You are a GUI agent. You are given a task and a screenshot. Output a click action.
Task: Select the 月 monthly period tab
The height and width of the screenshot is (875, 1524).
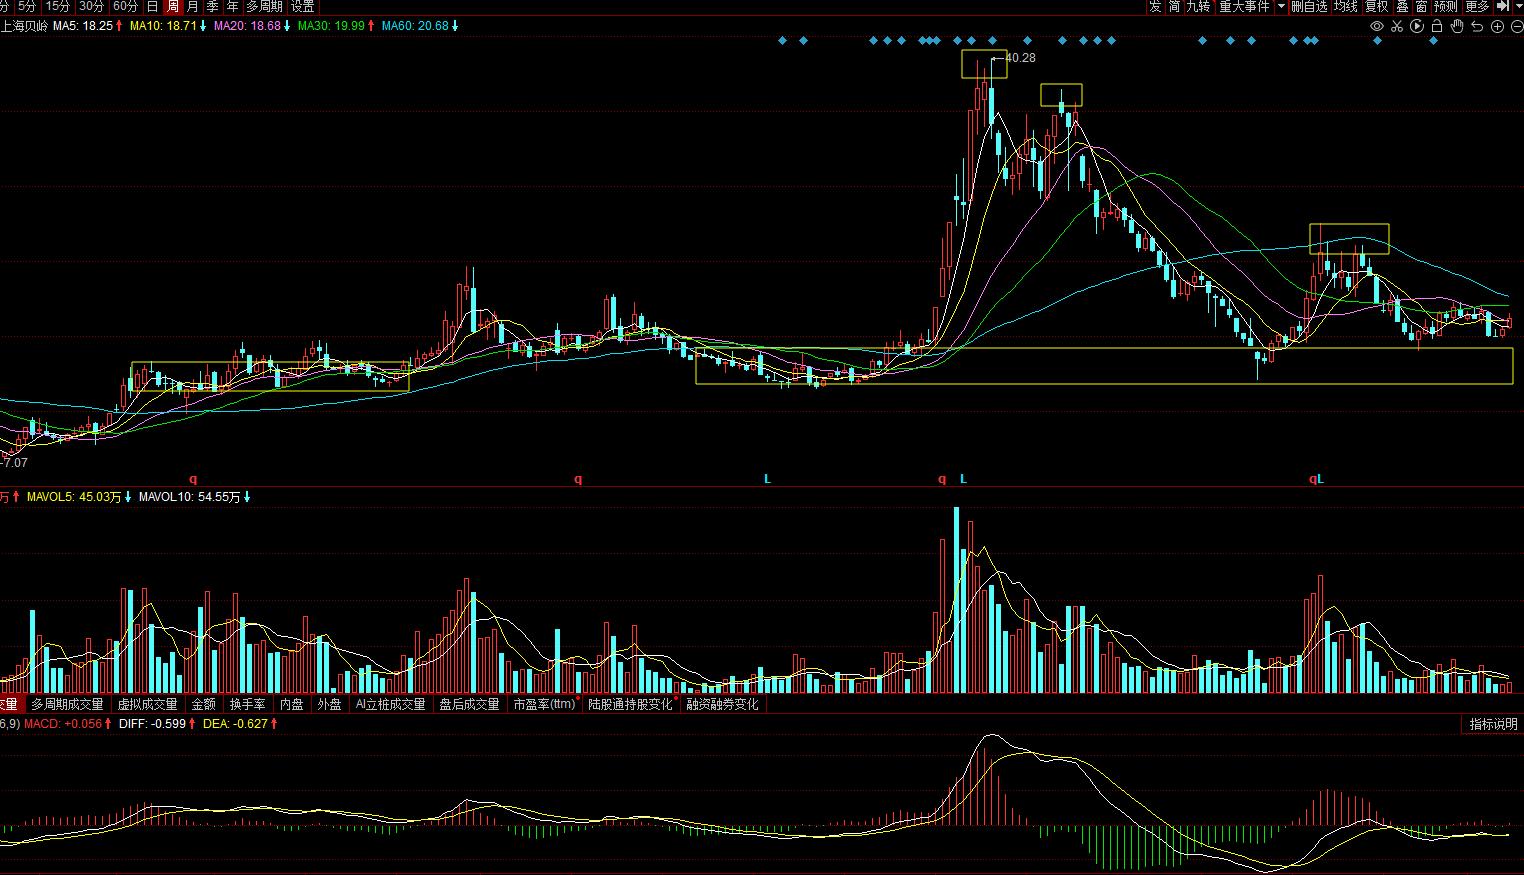193,6
